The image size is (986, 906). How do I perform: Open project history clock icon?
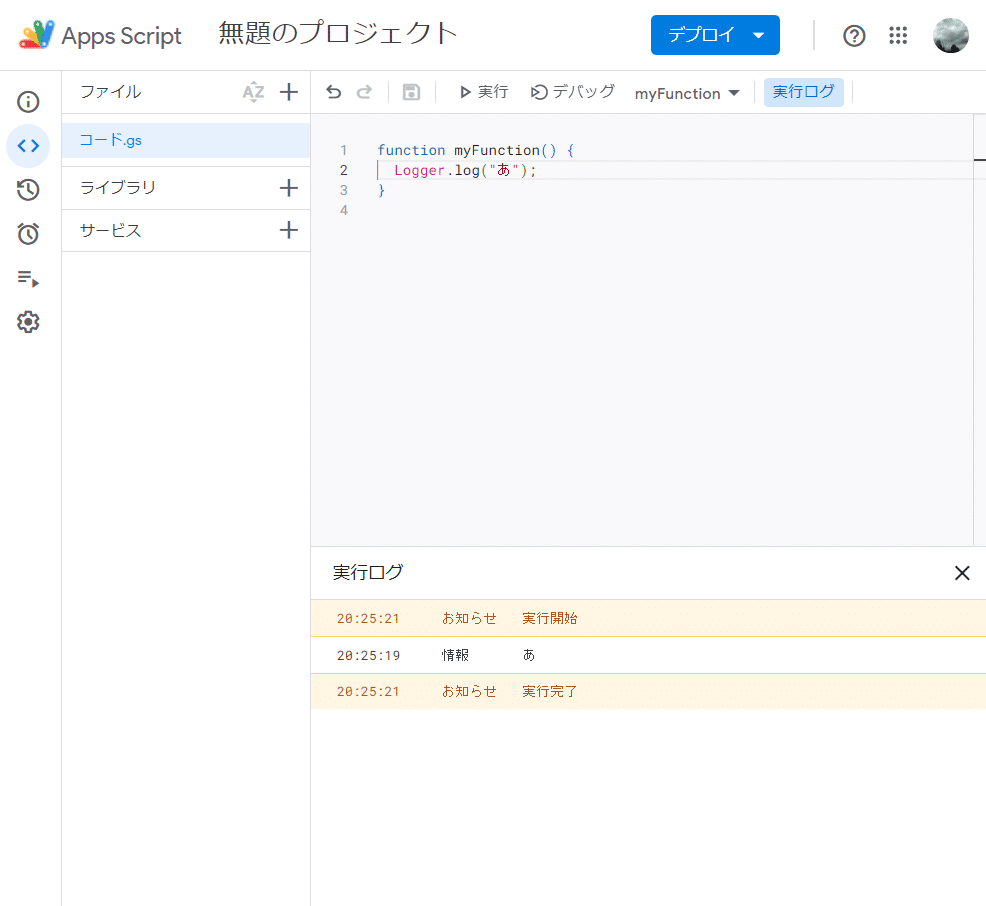28,190
